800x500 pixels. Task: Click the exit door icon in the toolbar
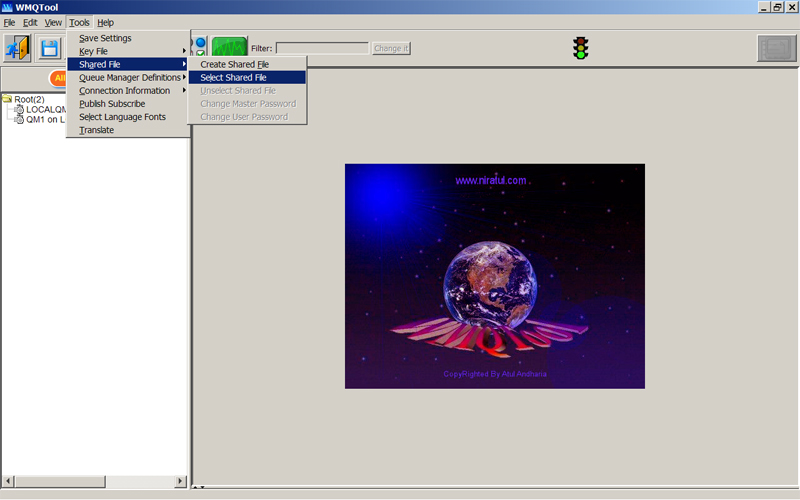point(18,48)
